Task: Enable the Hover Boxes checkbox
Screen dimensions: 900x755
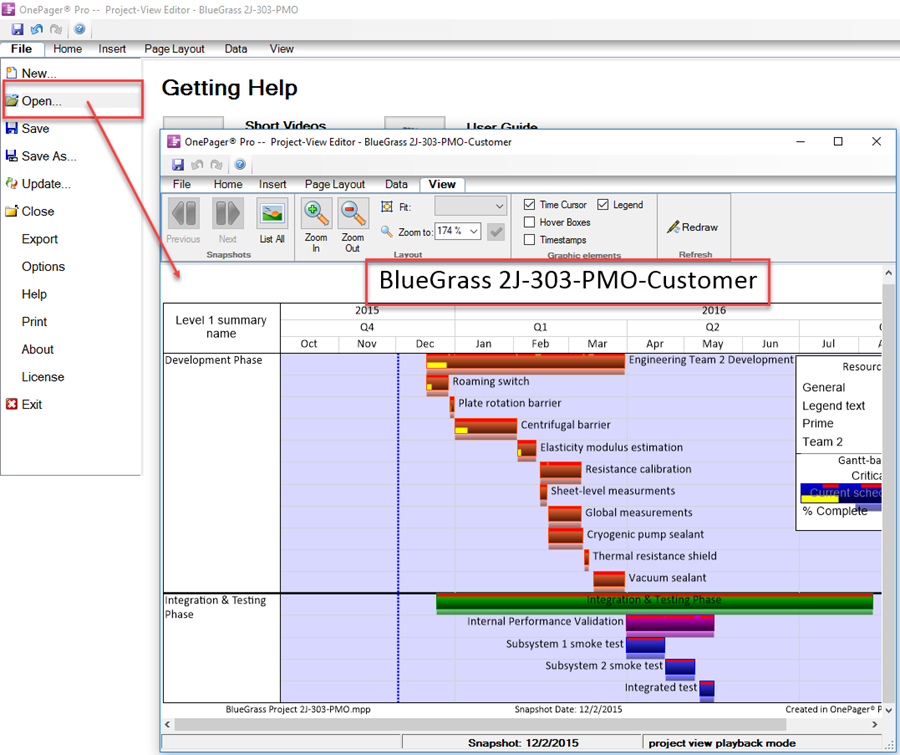Action: (x=528, y=222)
